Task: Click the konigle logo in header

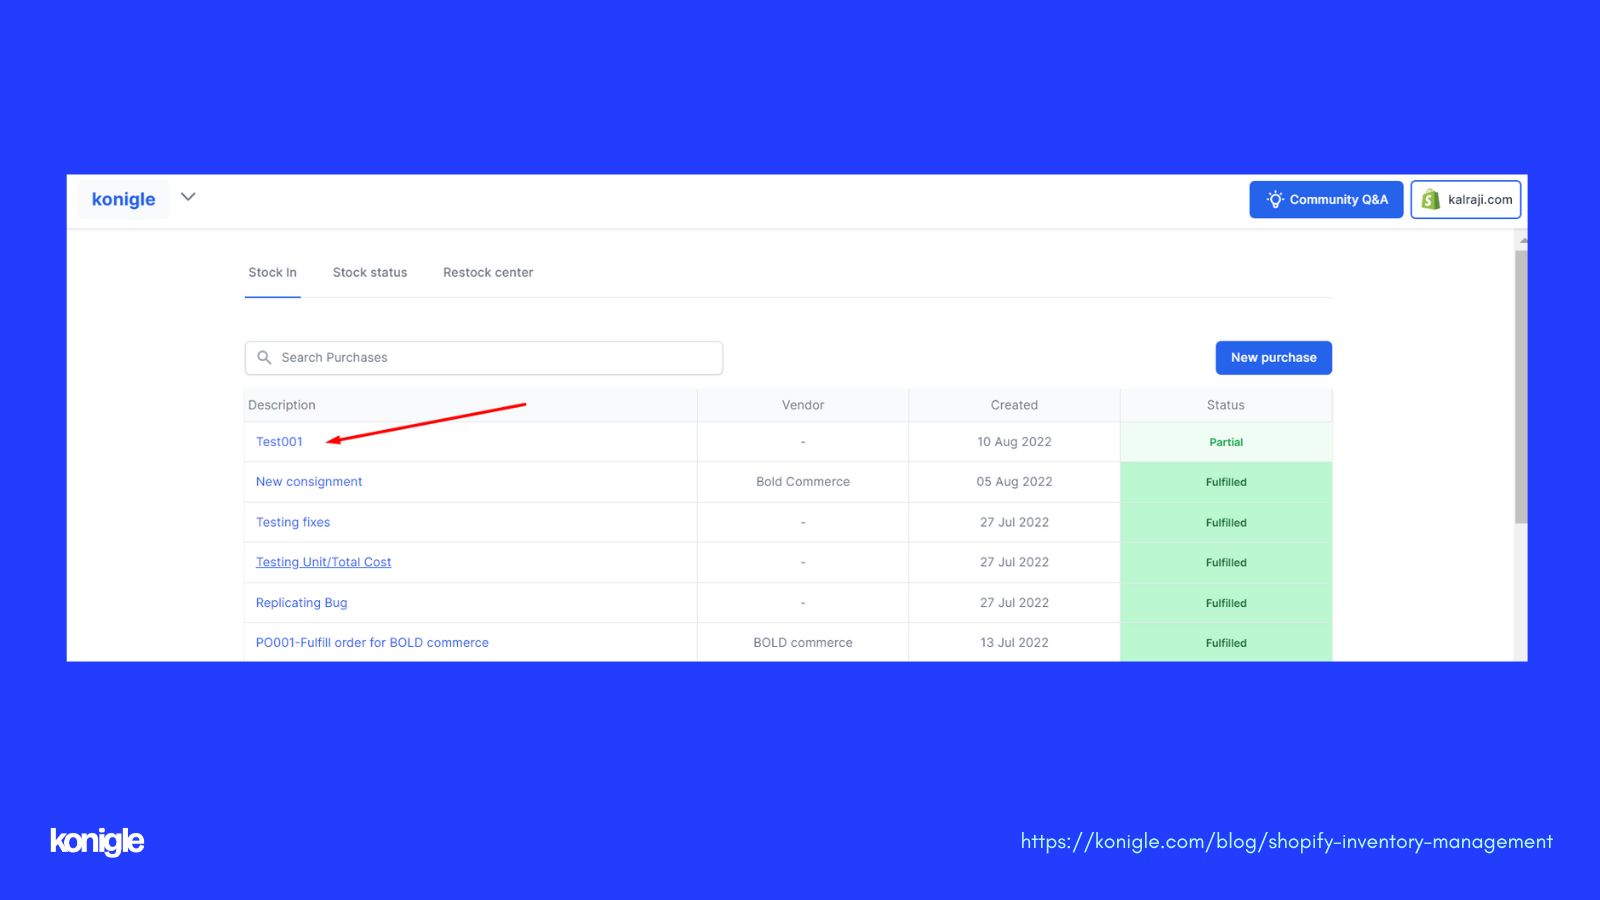Action: [123, 199]
